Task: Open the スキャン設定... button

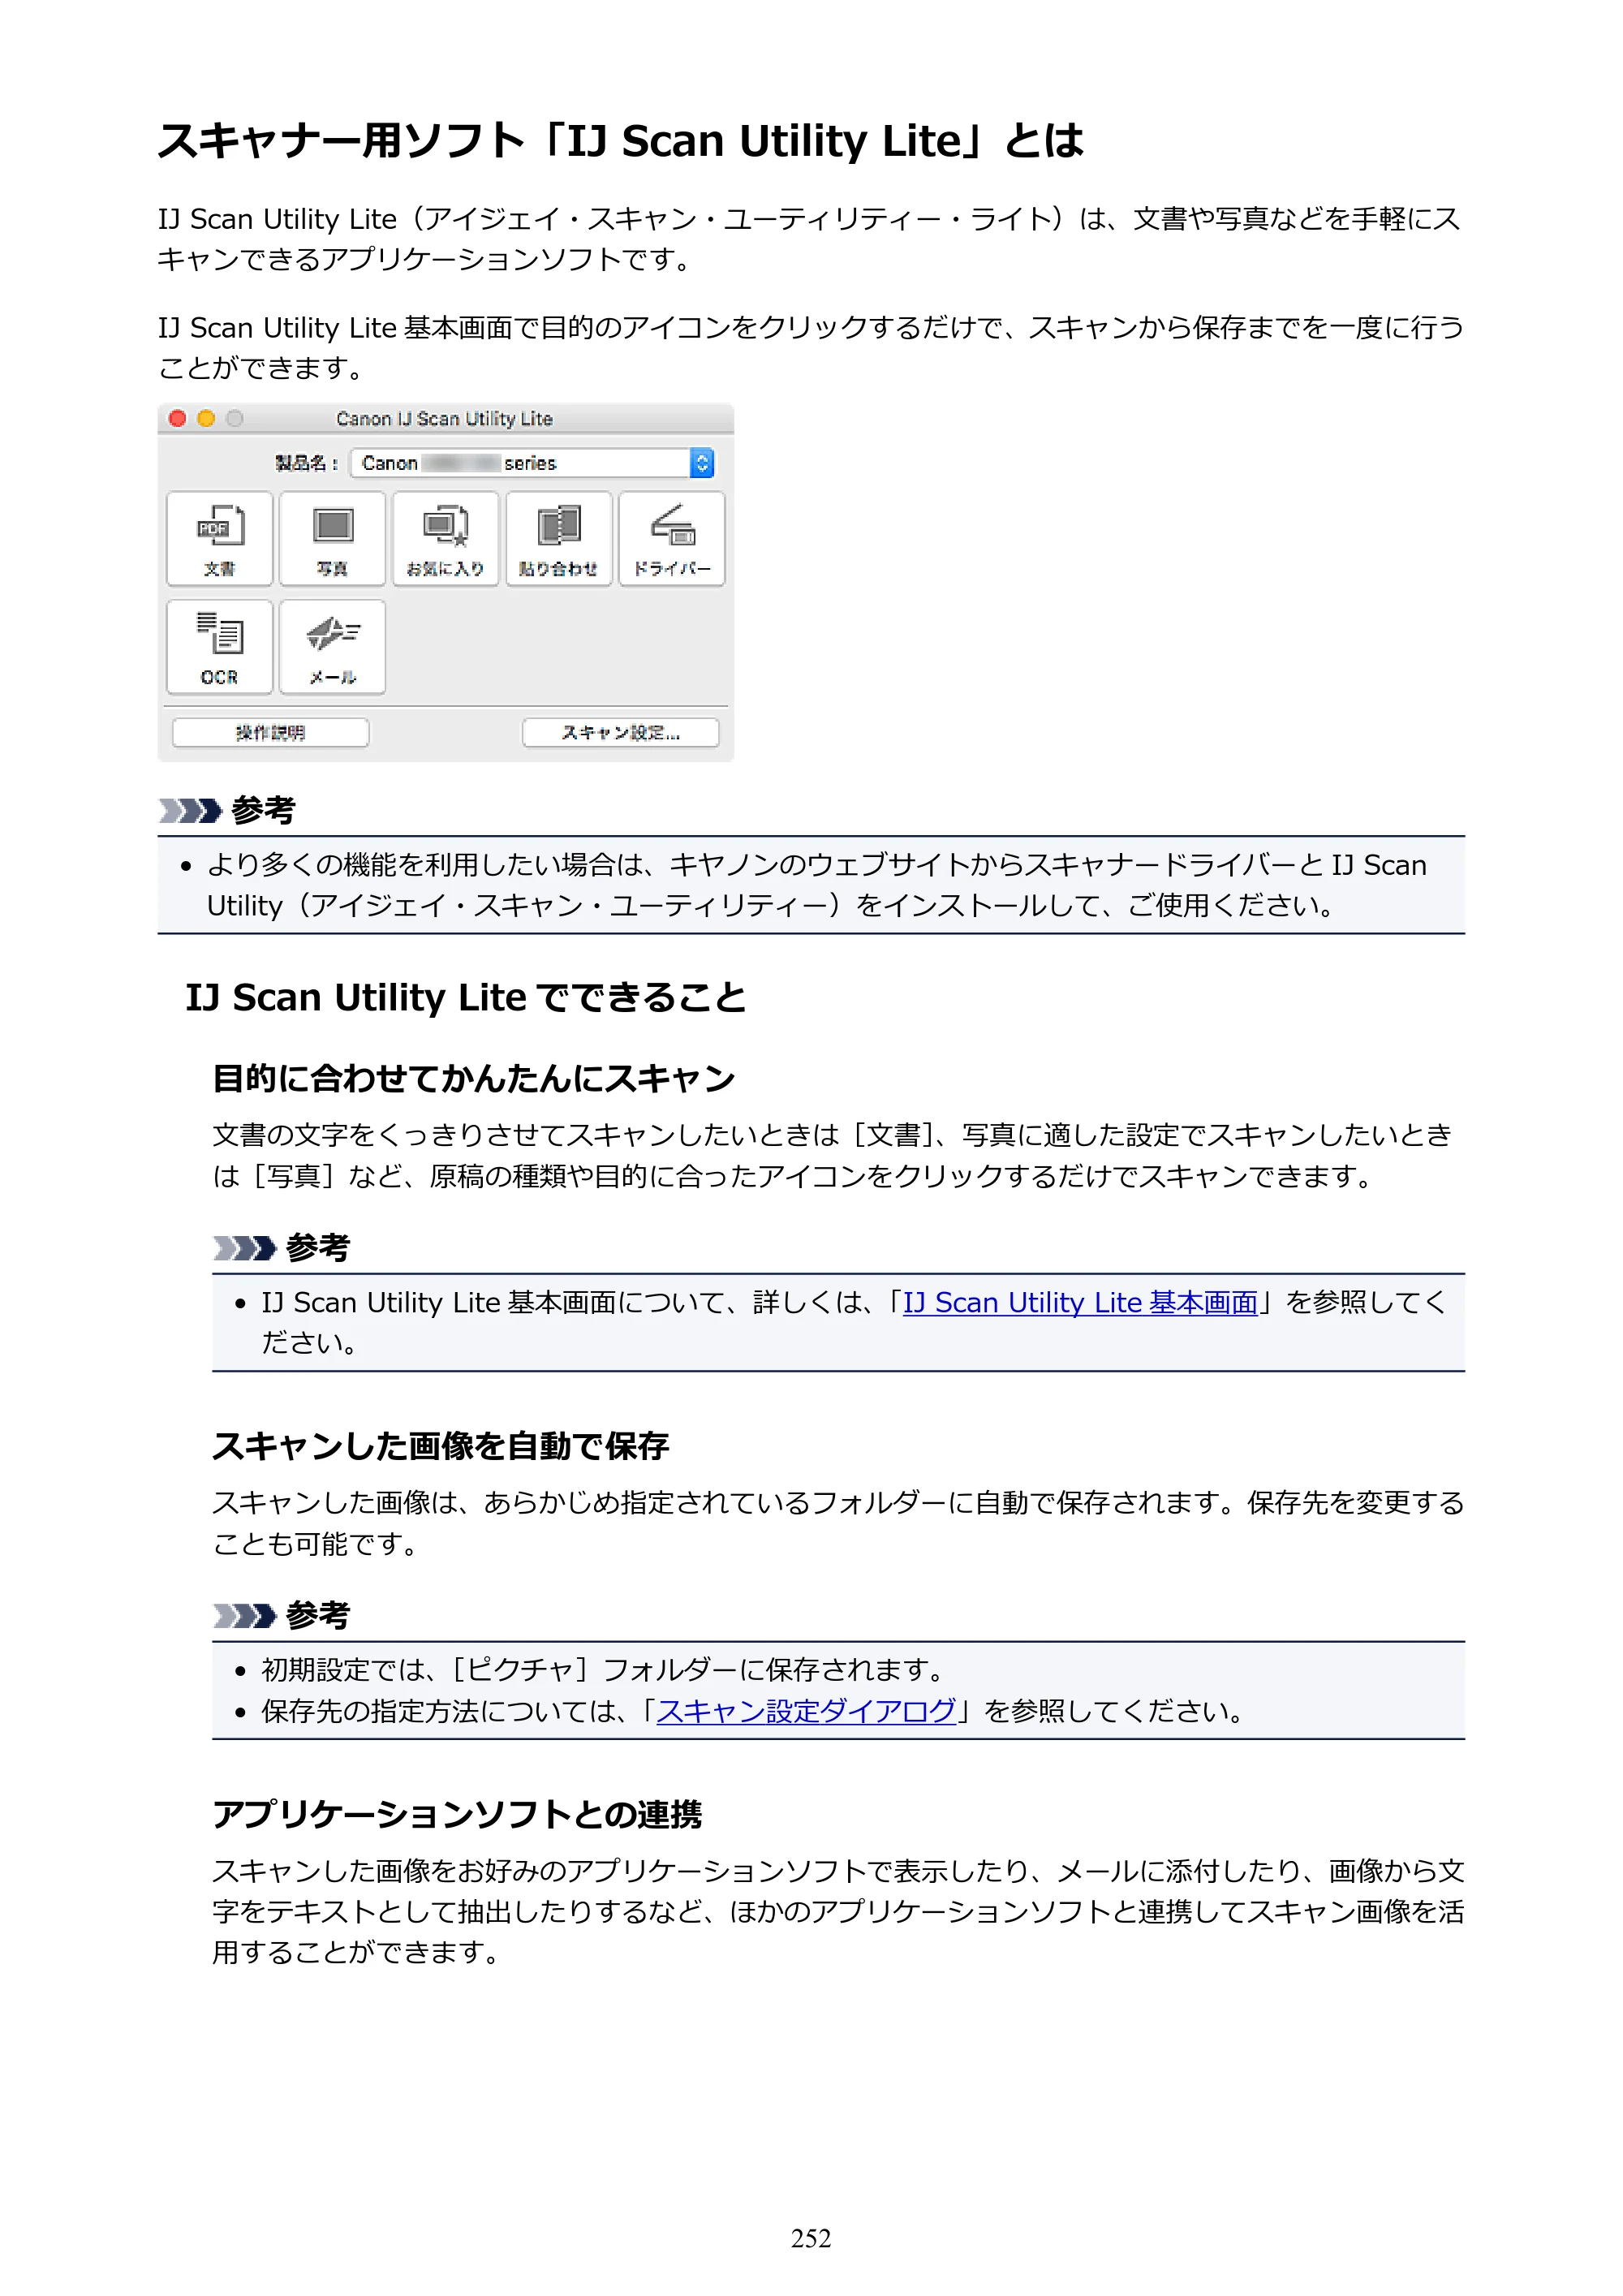Action: pos(620,733)
